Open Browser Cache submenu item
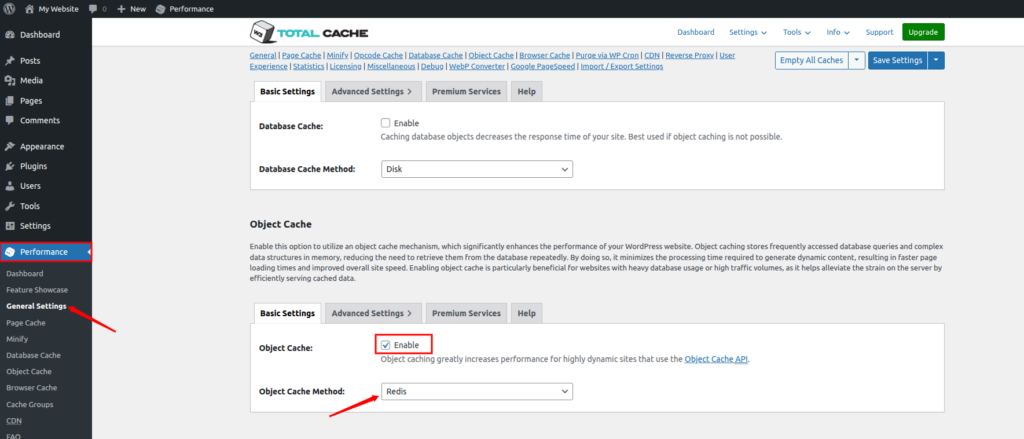Screen dimensions: 1024x439 click(31, 387)
